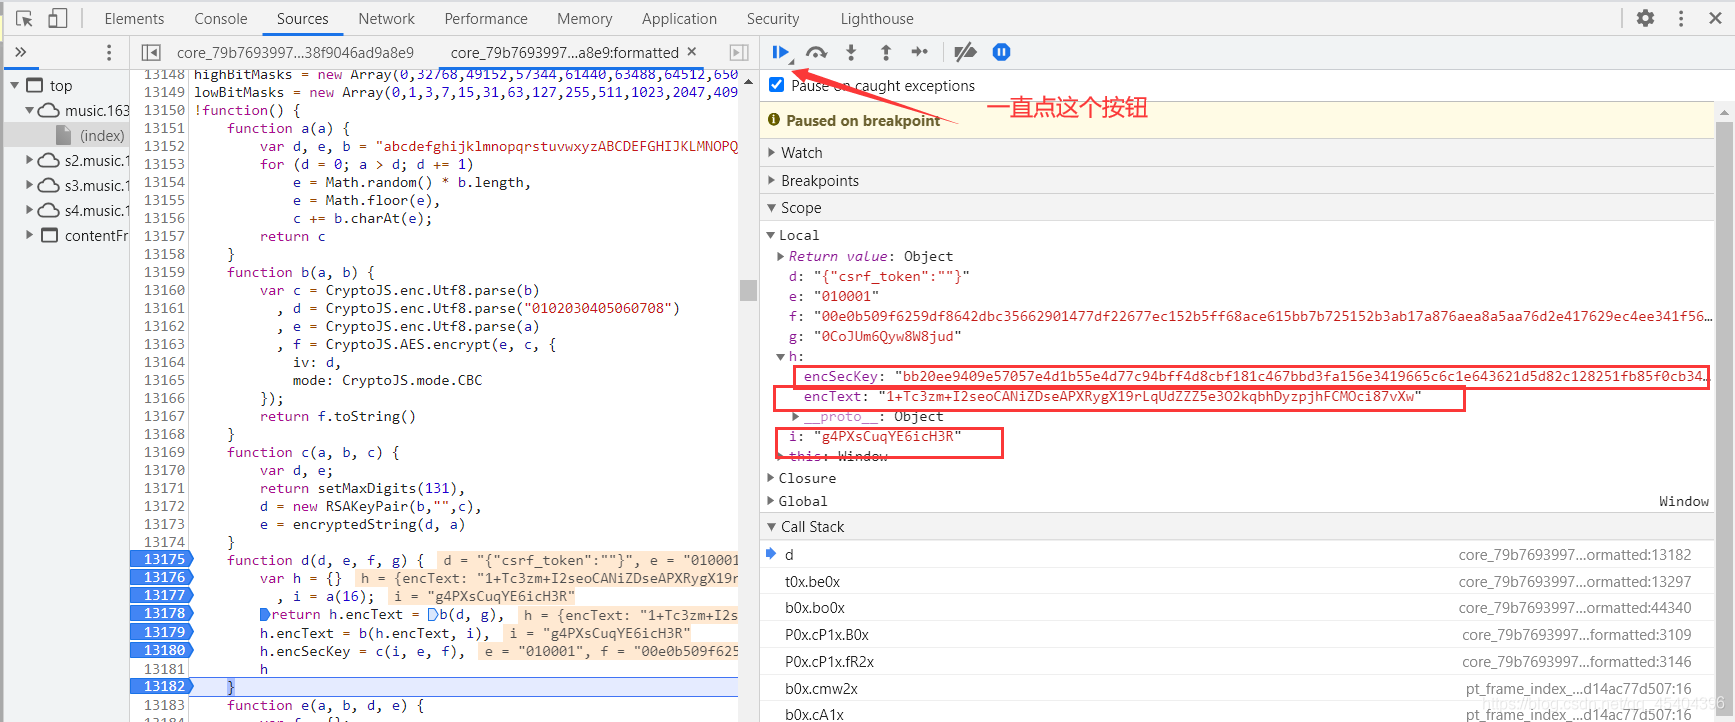Open the DevTools three-dot options menu
This screenshot has width=1735, height=722.
[1681, 18]
